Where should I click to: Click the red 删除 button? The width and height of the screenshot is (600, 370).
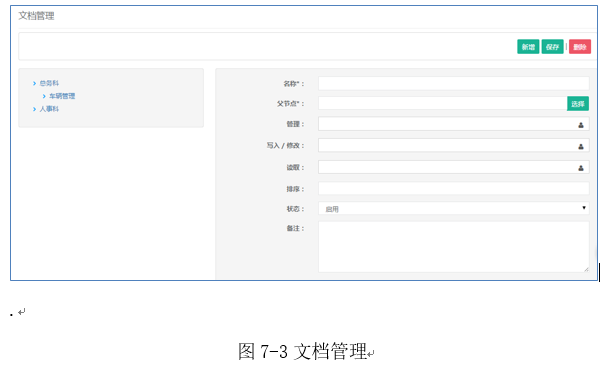coord(580,47)
